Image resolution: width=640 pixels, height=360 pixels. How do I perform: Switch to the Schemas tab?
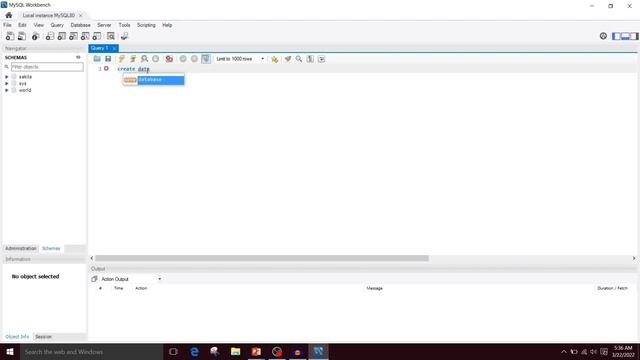[x=51, y=248]
